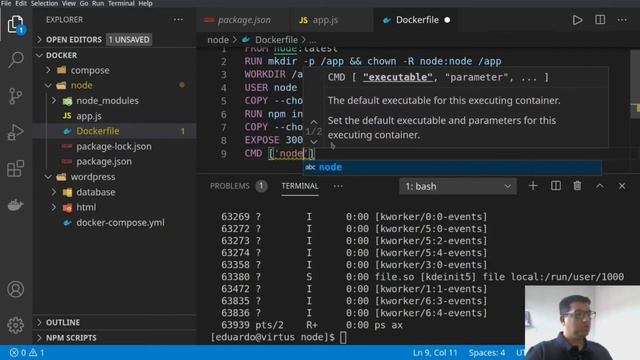The width and height of the screenshot is (640, 360).
Task: Click the Dockerfile breadcrumb segment
Action: coord(276,40)
